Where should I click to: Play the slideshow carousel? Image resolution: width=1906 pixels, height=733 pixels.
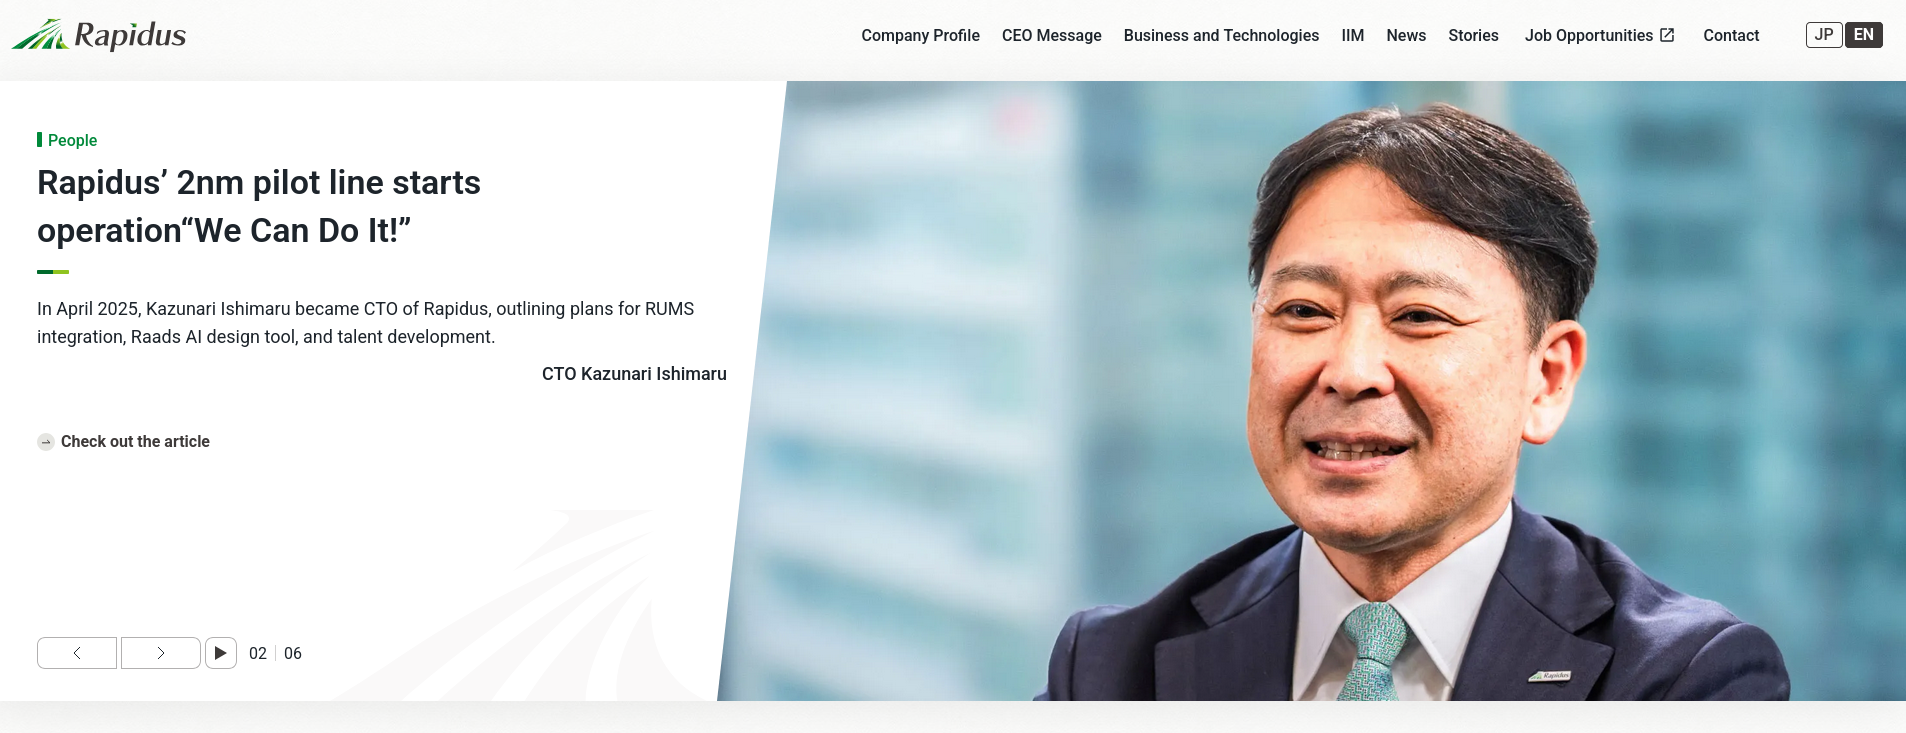pos(221,653)
